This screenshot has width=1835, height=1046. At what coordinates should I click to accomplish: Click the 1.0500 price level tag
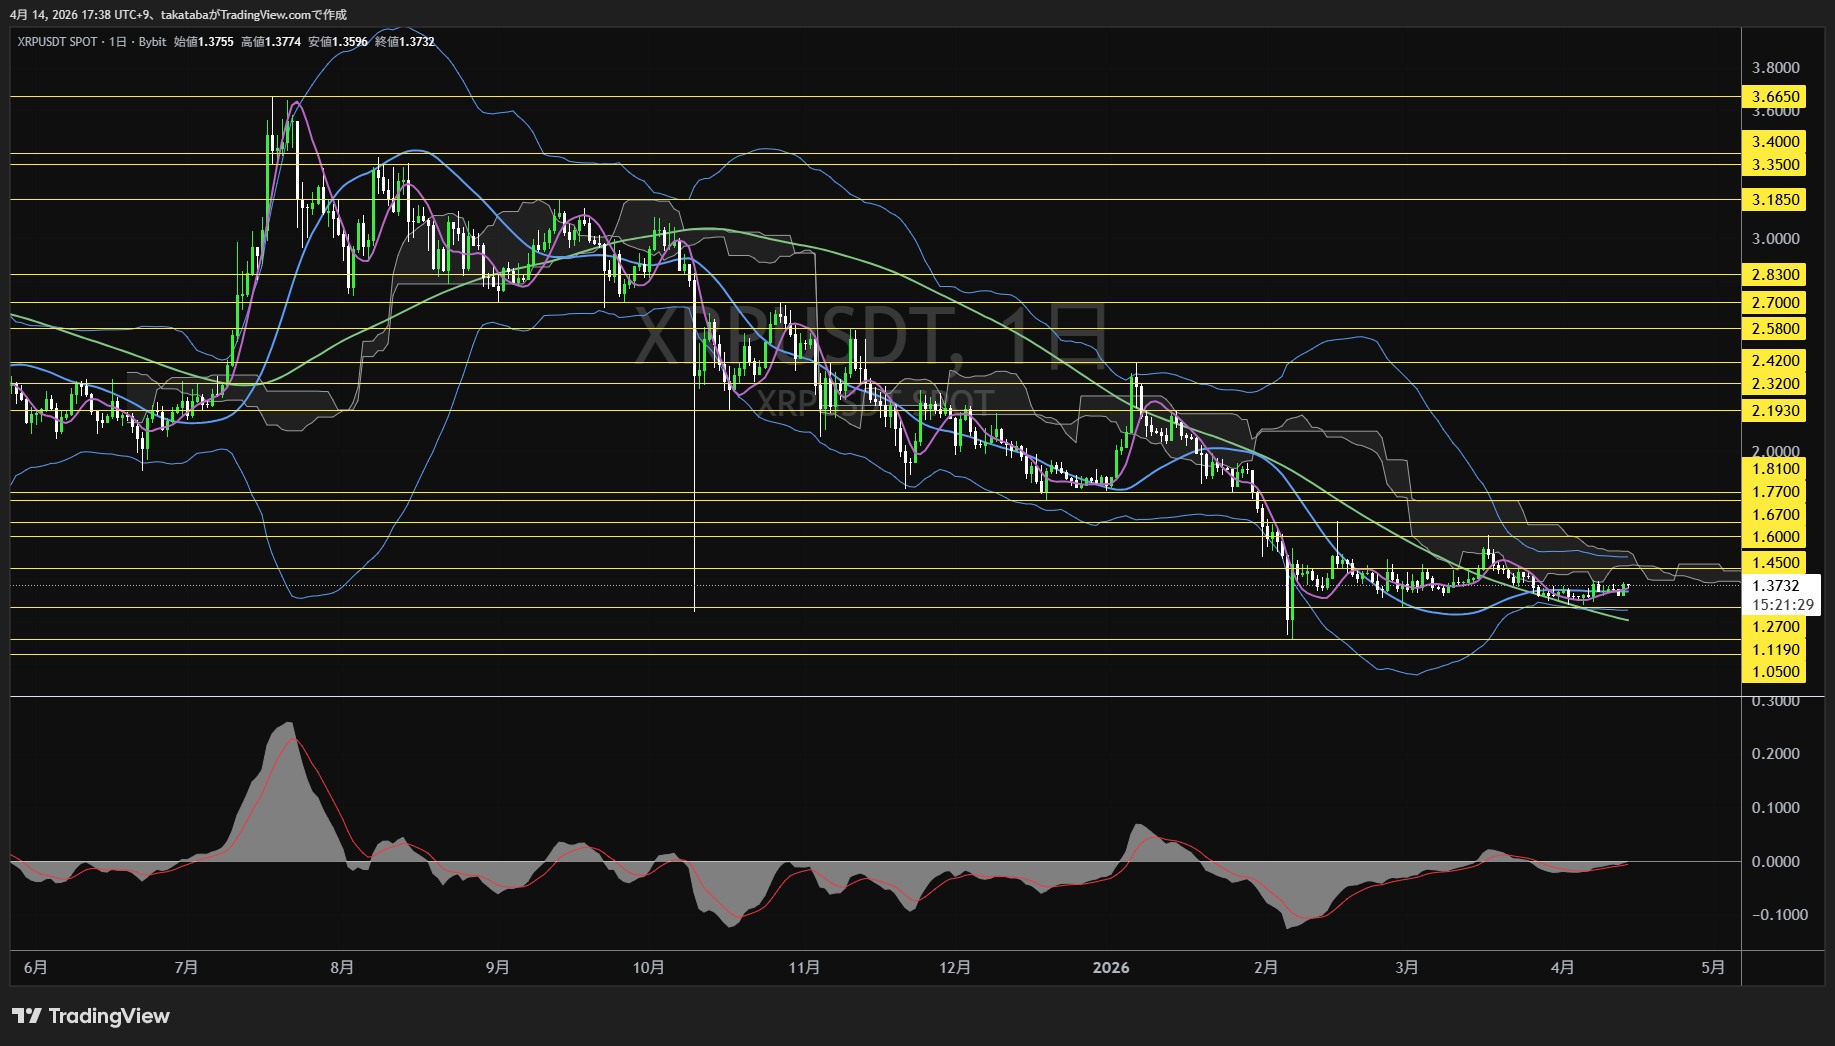(x=1775, y=672)
